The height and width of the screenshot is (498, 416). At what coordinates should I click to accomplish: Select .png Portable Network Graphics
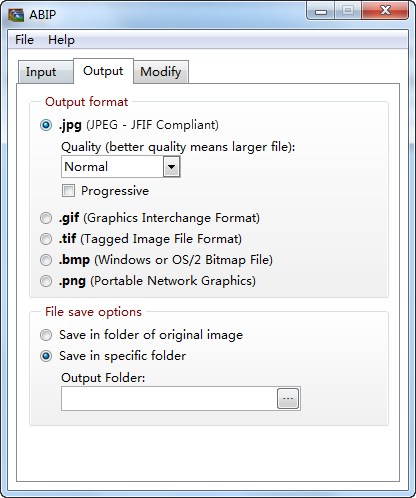click(46, 281)
